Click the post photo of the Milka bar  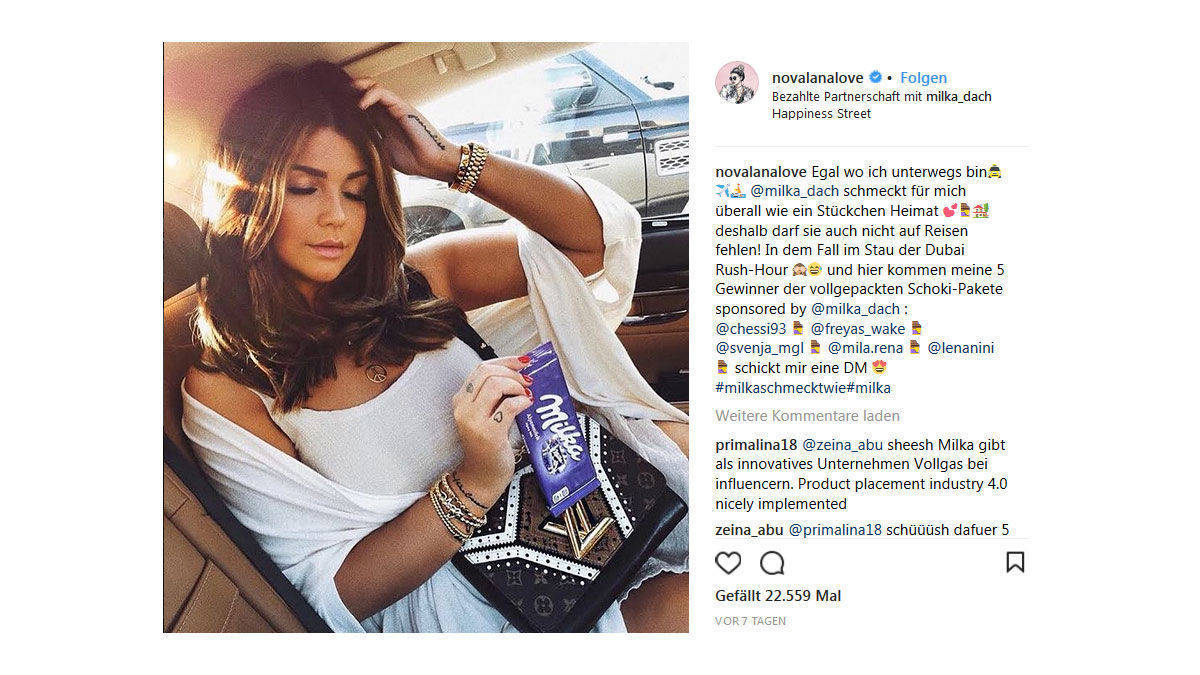[x=426, y=337]
